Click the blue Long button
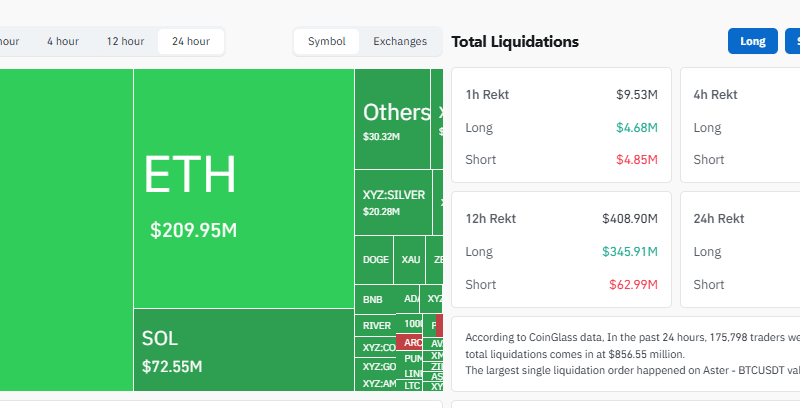This screenshot has height=408, width=800. point(752,41)
